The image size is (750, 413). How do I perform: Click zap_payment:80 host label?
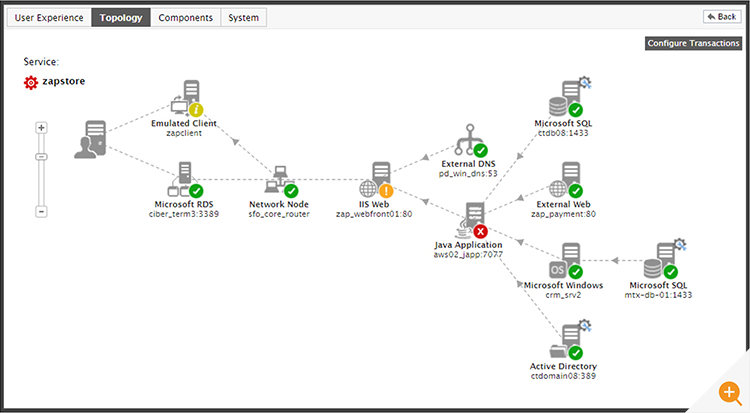pyautogui.click(x=563, y=214)
